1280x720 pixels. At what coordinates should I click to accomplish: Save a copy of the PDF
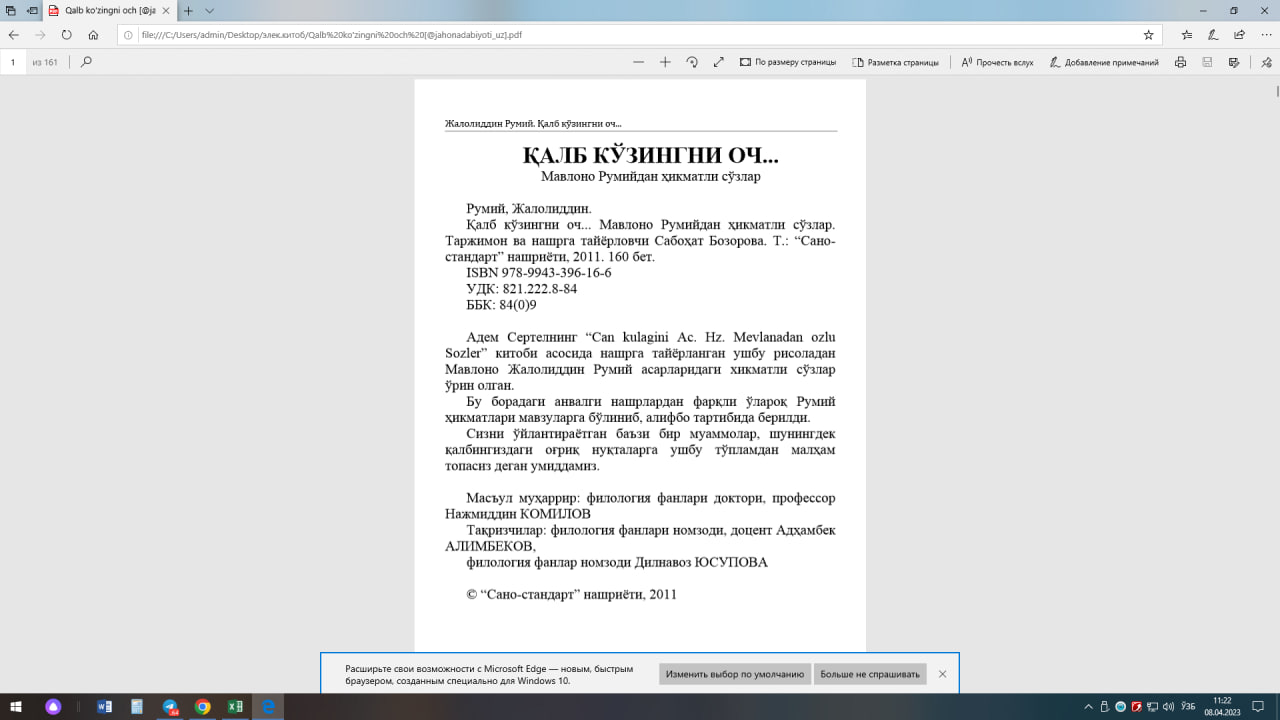tap(1207, 61)
